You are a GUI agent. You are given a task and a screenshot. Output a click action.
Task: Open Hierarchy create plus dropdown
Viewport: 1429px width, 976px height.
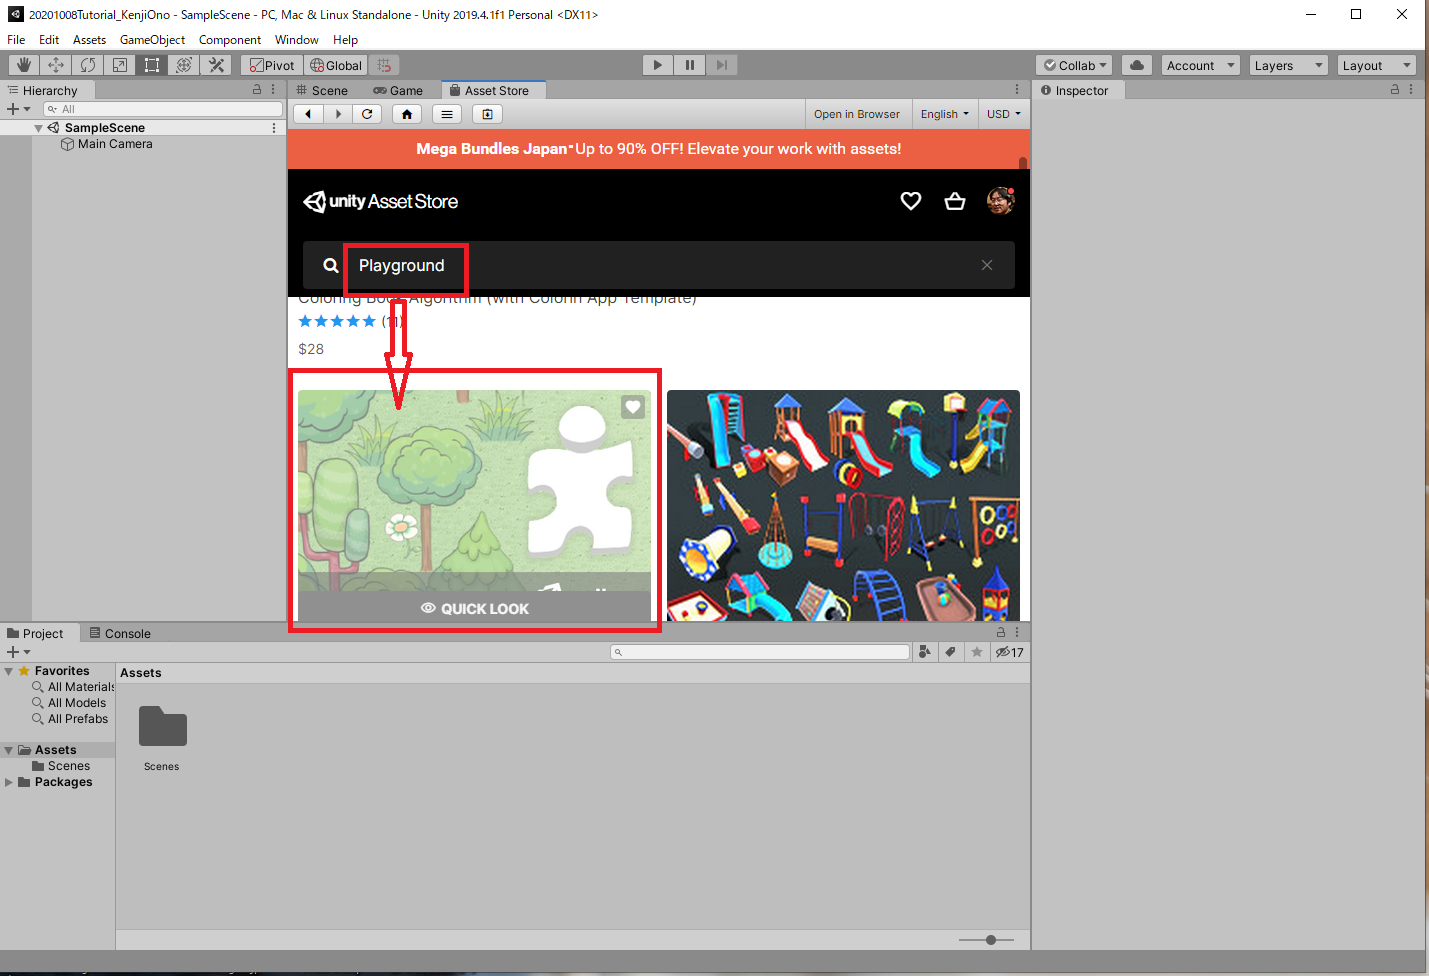tap(18, 109)
